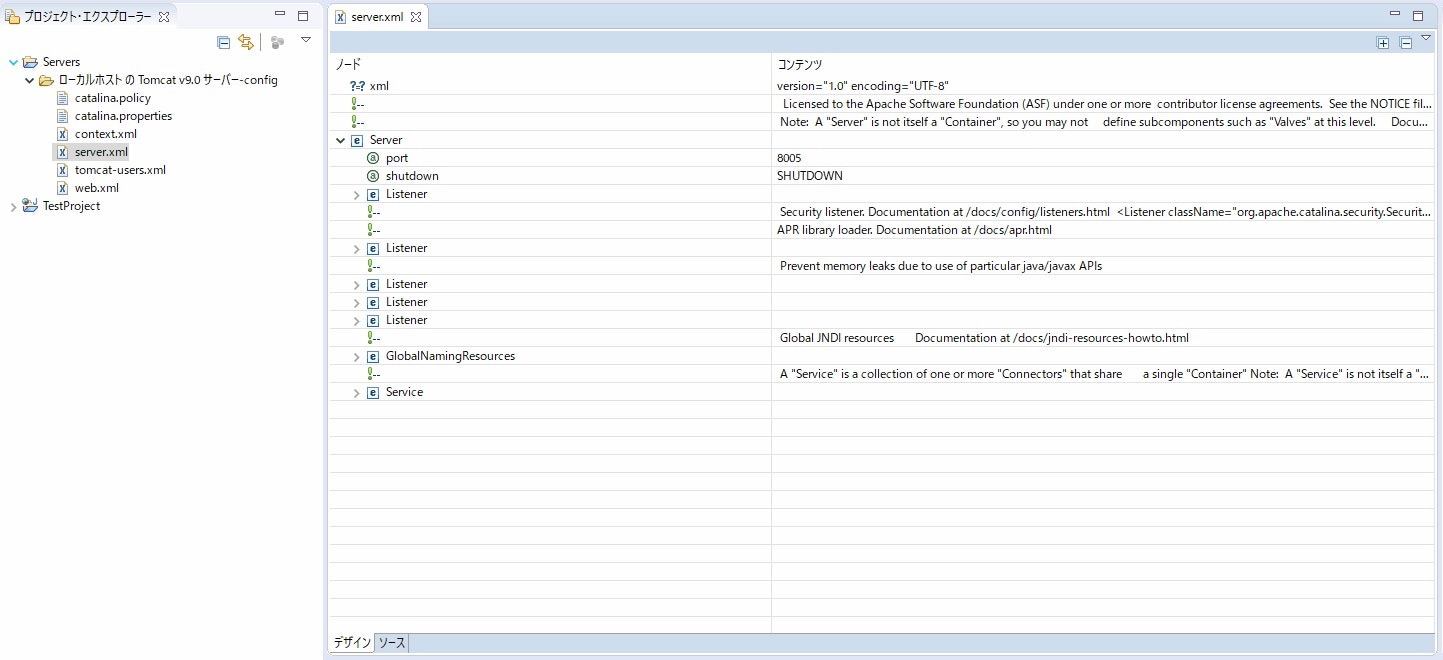Image resolution: width=1443 pixels, height=660 pixels.
Task: Close the server.xml editor tab
Action: click(416, 17)
